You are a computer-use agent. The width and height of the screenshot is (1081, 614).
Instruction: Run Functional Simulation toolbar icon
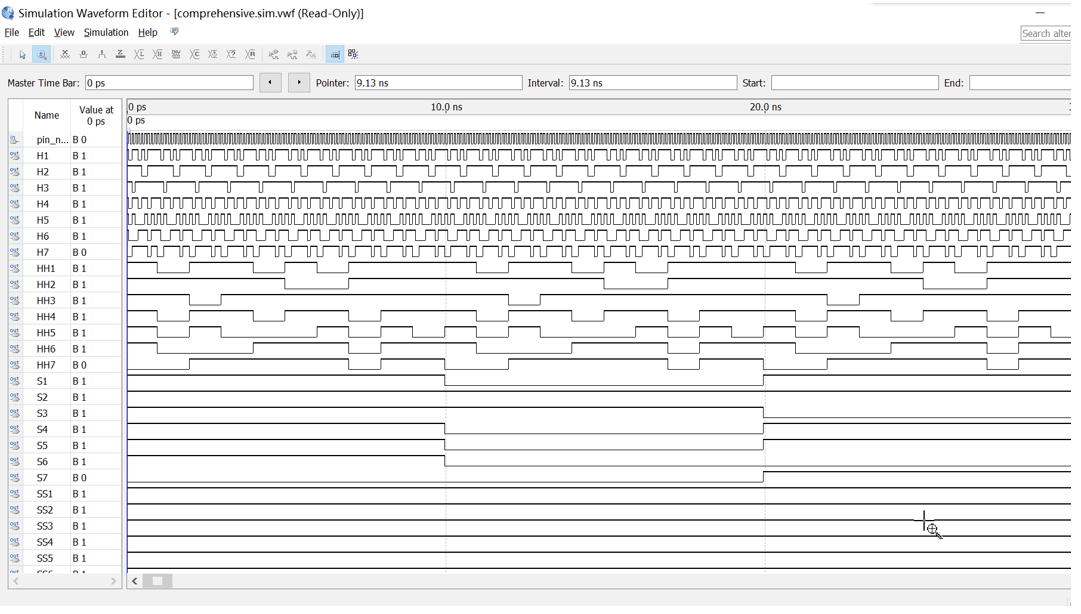point(274,54)
